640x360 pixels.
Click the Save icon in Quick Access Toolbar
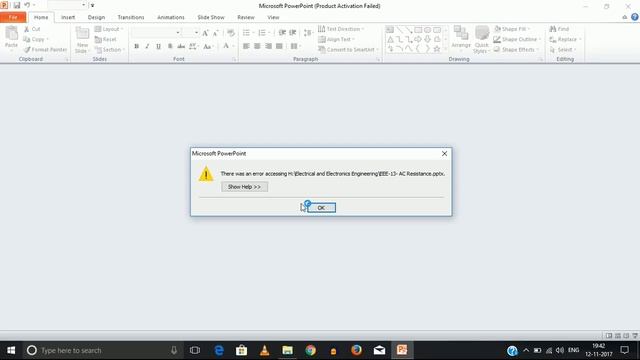tap(17, 5)
